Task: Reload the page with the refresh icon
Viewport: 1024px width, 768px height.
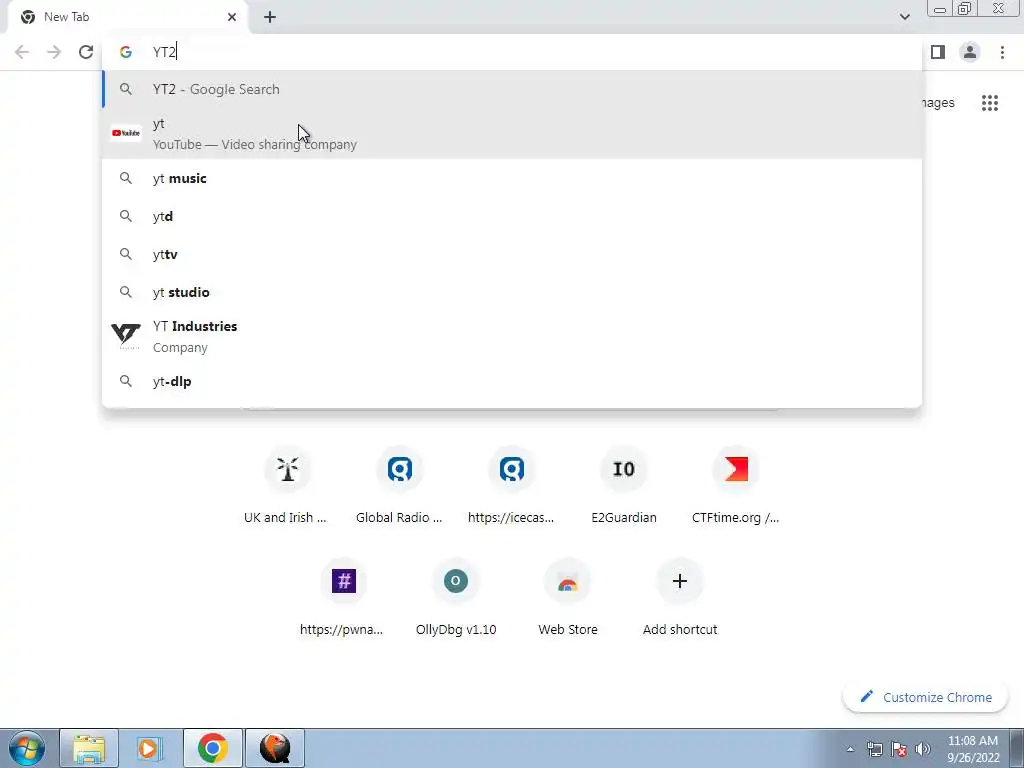Action: (x=86, y=52)
